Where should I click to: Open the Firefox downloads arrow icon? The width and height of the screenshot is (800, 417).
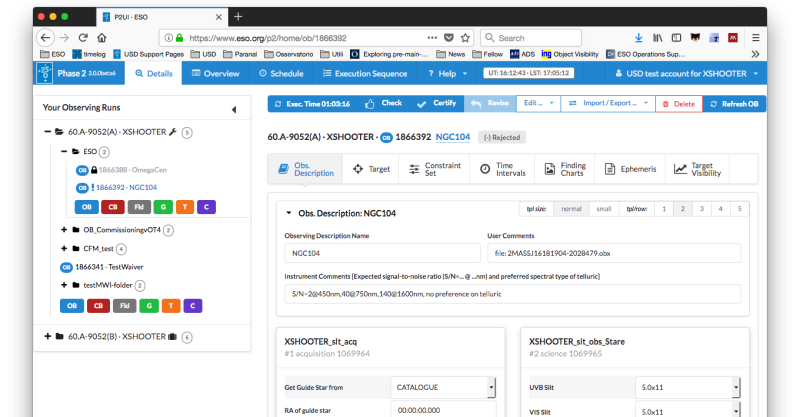[639, 38]
